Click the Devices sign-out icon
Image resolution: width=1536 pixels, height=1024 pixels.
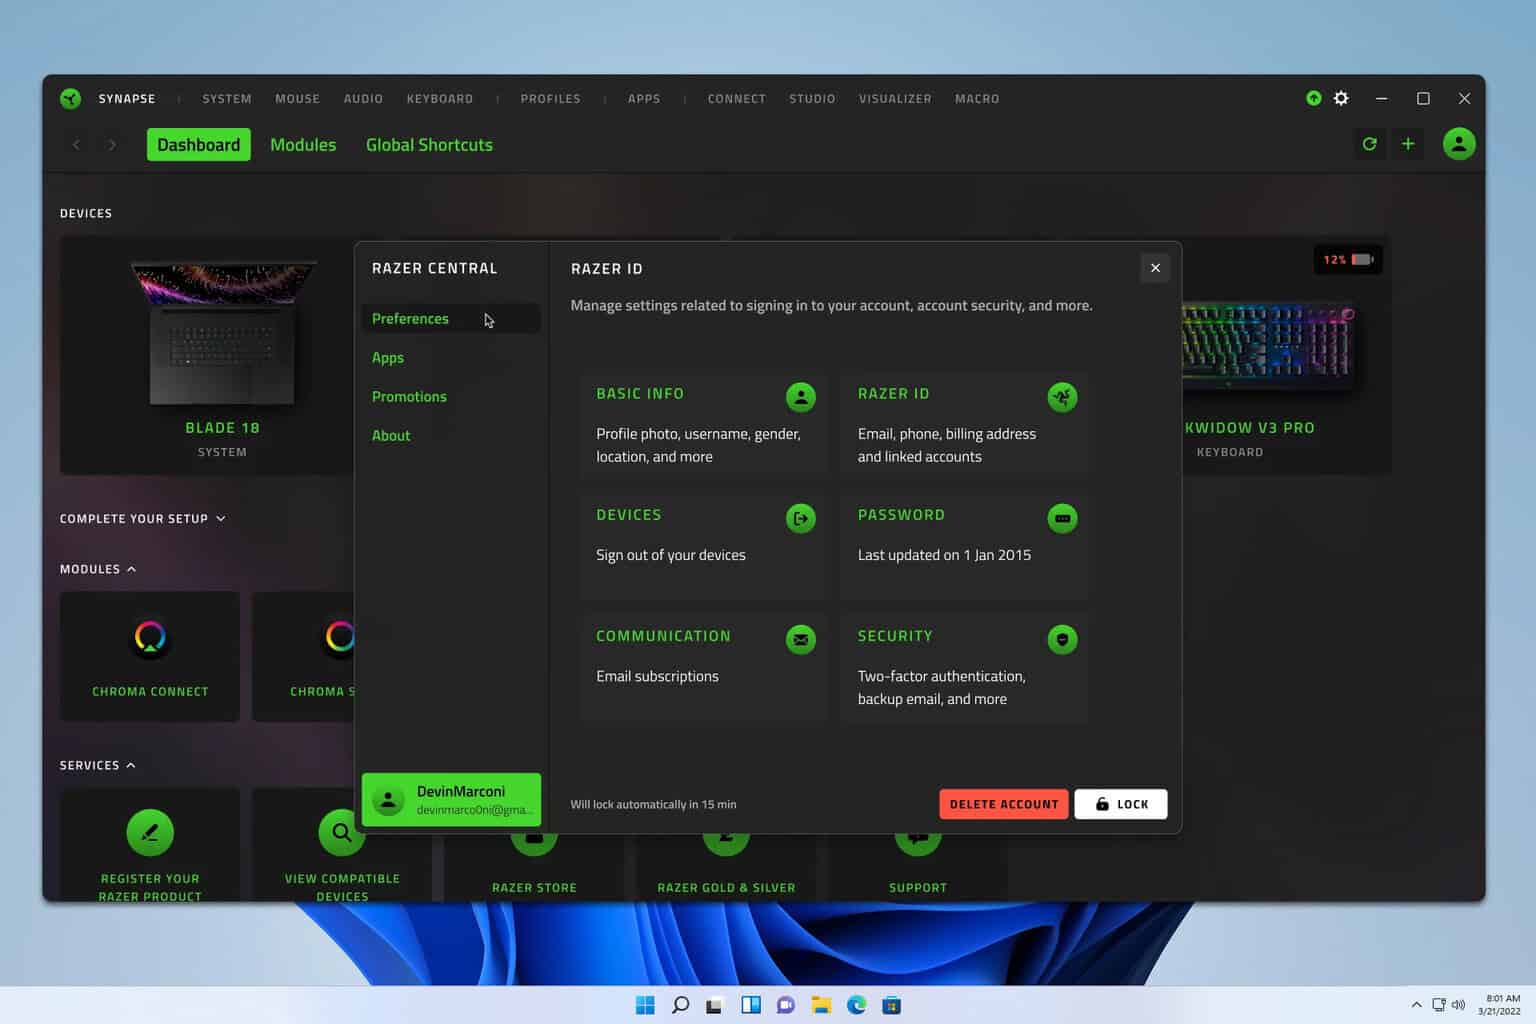pos(800,518)
